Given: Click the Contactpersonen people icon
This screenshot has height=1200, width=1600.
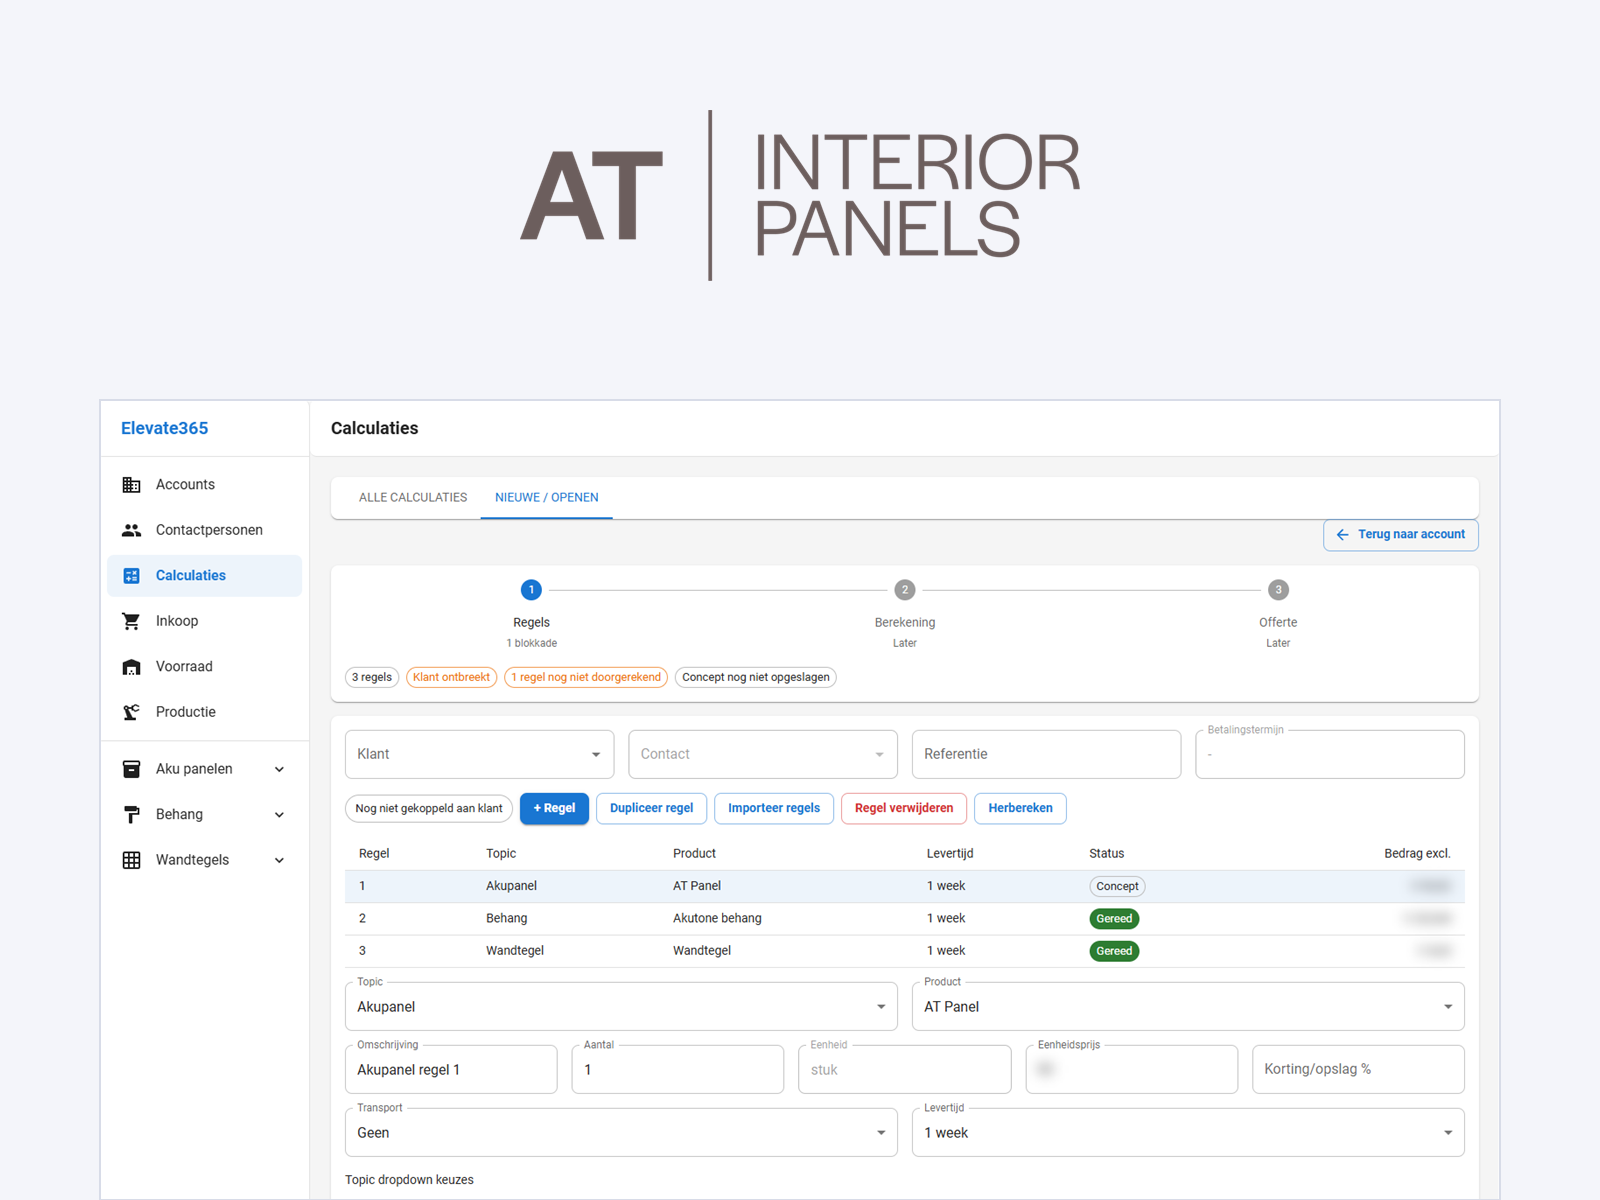Looking at the screenshot, I should tap(131, 530).
